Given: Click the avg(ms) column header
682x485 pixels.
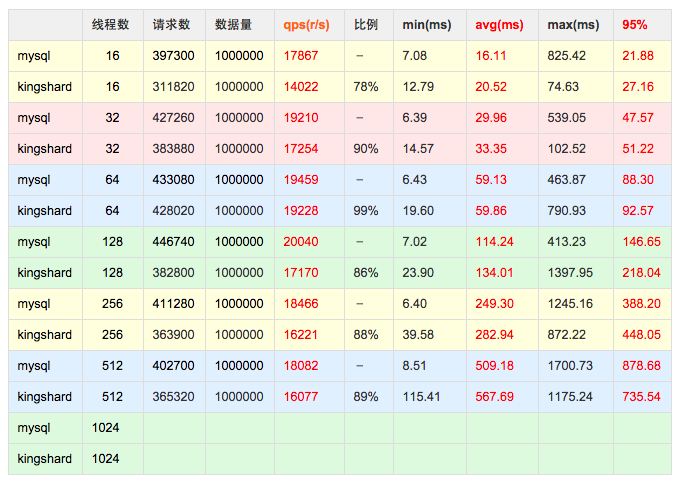Looking at the screenshot, I should pos(499,25).
